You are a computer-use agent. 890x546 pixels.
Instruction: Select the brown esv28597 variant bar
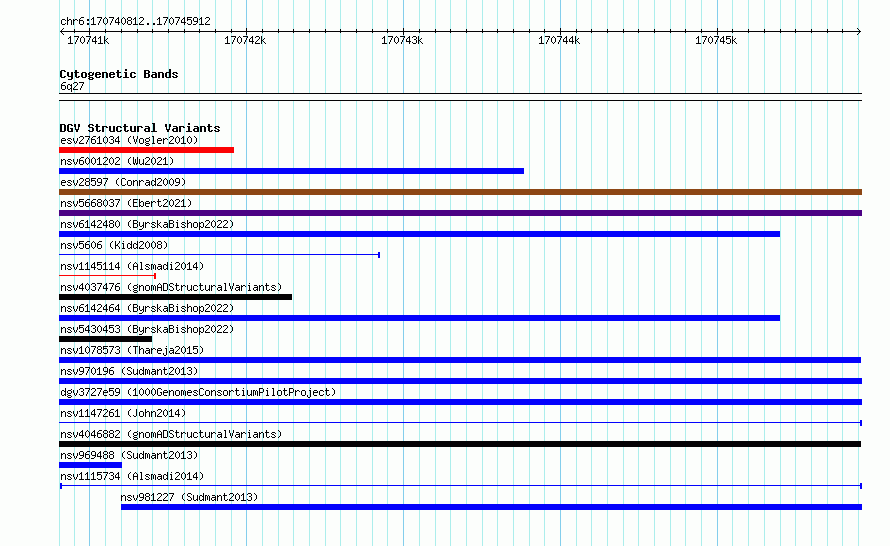pyautogui.click(x=460, y=192)
